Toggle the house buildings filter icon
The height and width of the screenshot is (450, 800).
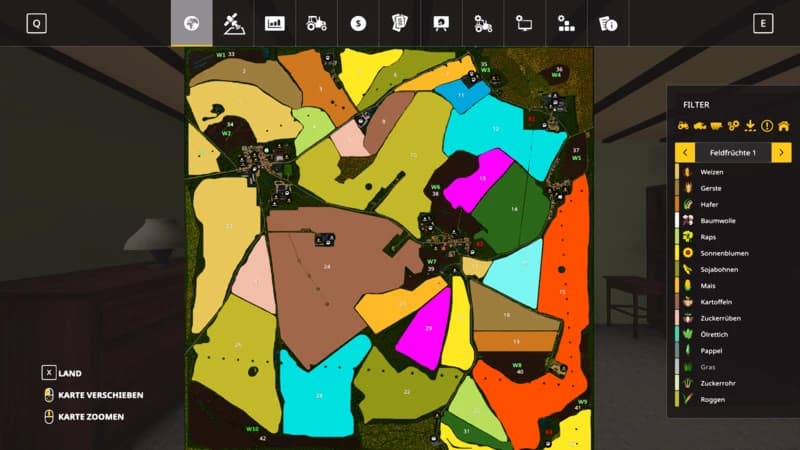(784, 126)
